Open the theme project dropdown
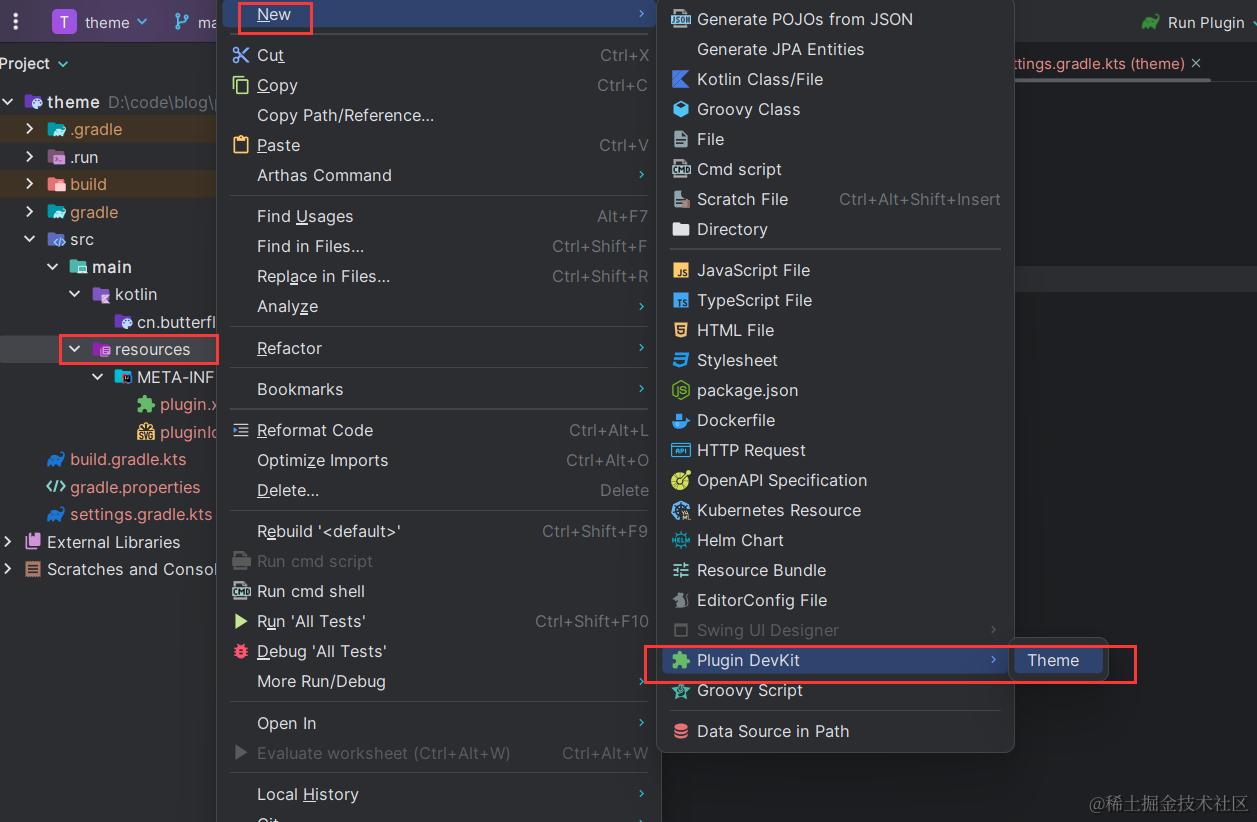Image resolution: width=1257 pixels, height=822 pixels. (x=100, y=22)
